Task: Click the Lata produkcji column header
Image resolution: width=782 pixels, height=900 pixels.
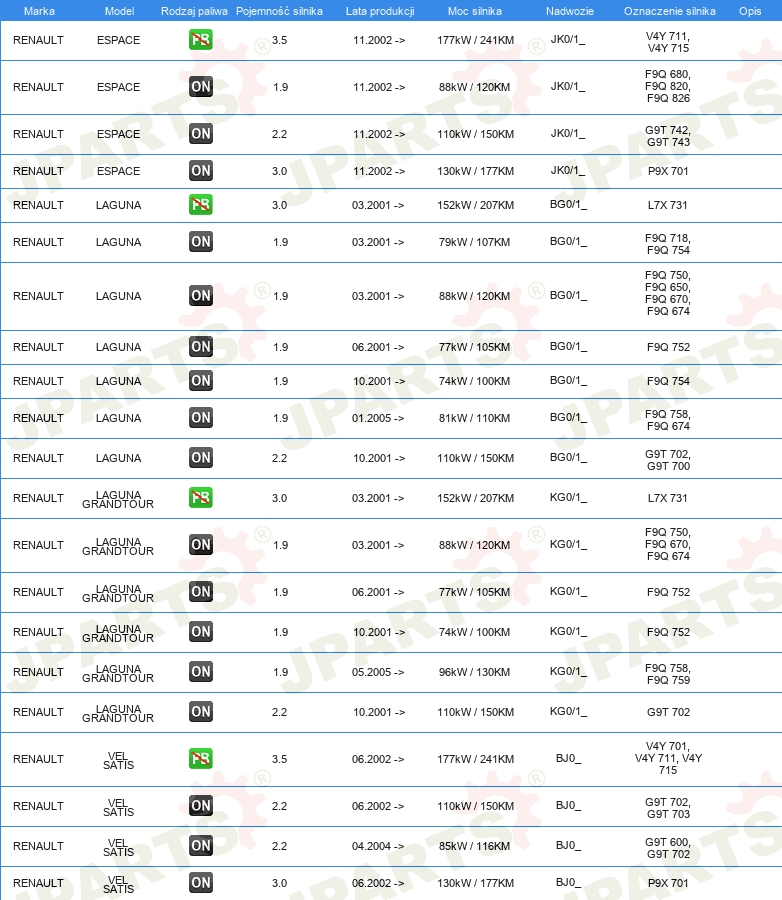Action: (380, 11)
